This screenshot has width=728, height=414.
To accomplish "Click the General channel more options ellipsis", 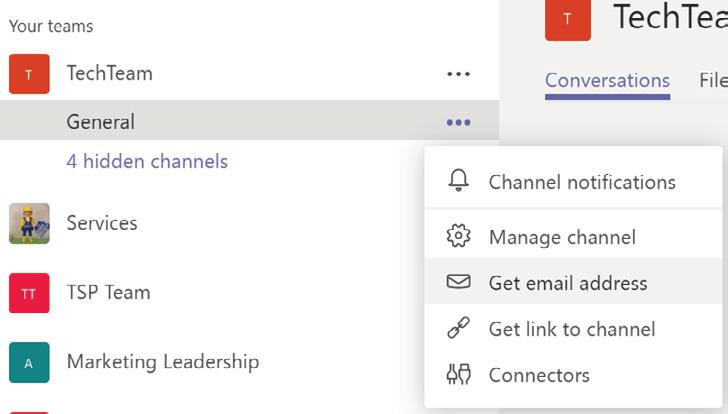I will coord(458,123).
